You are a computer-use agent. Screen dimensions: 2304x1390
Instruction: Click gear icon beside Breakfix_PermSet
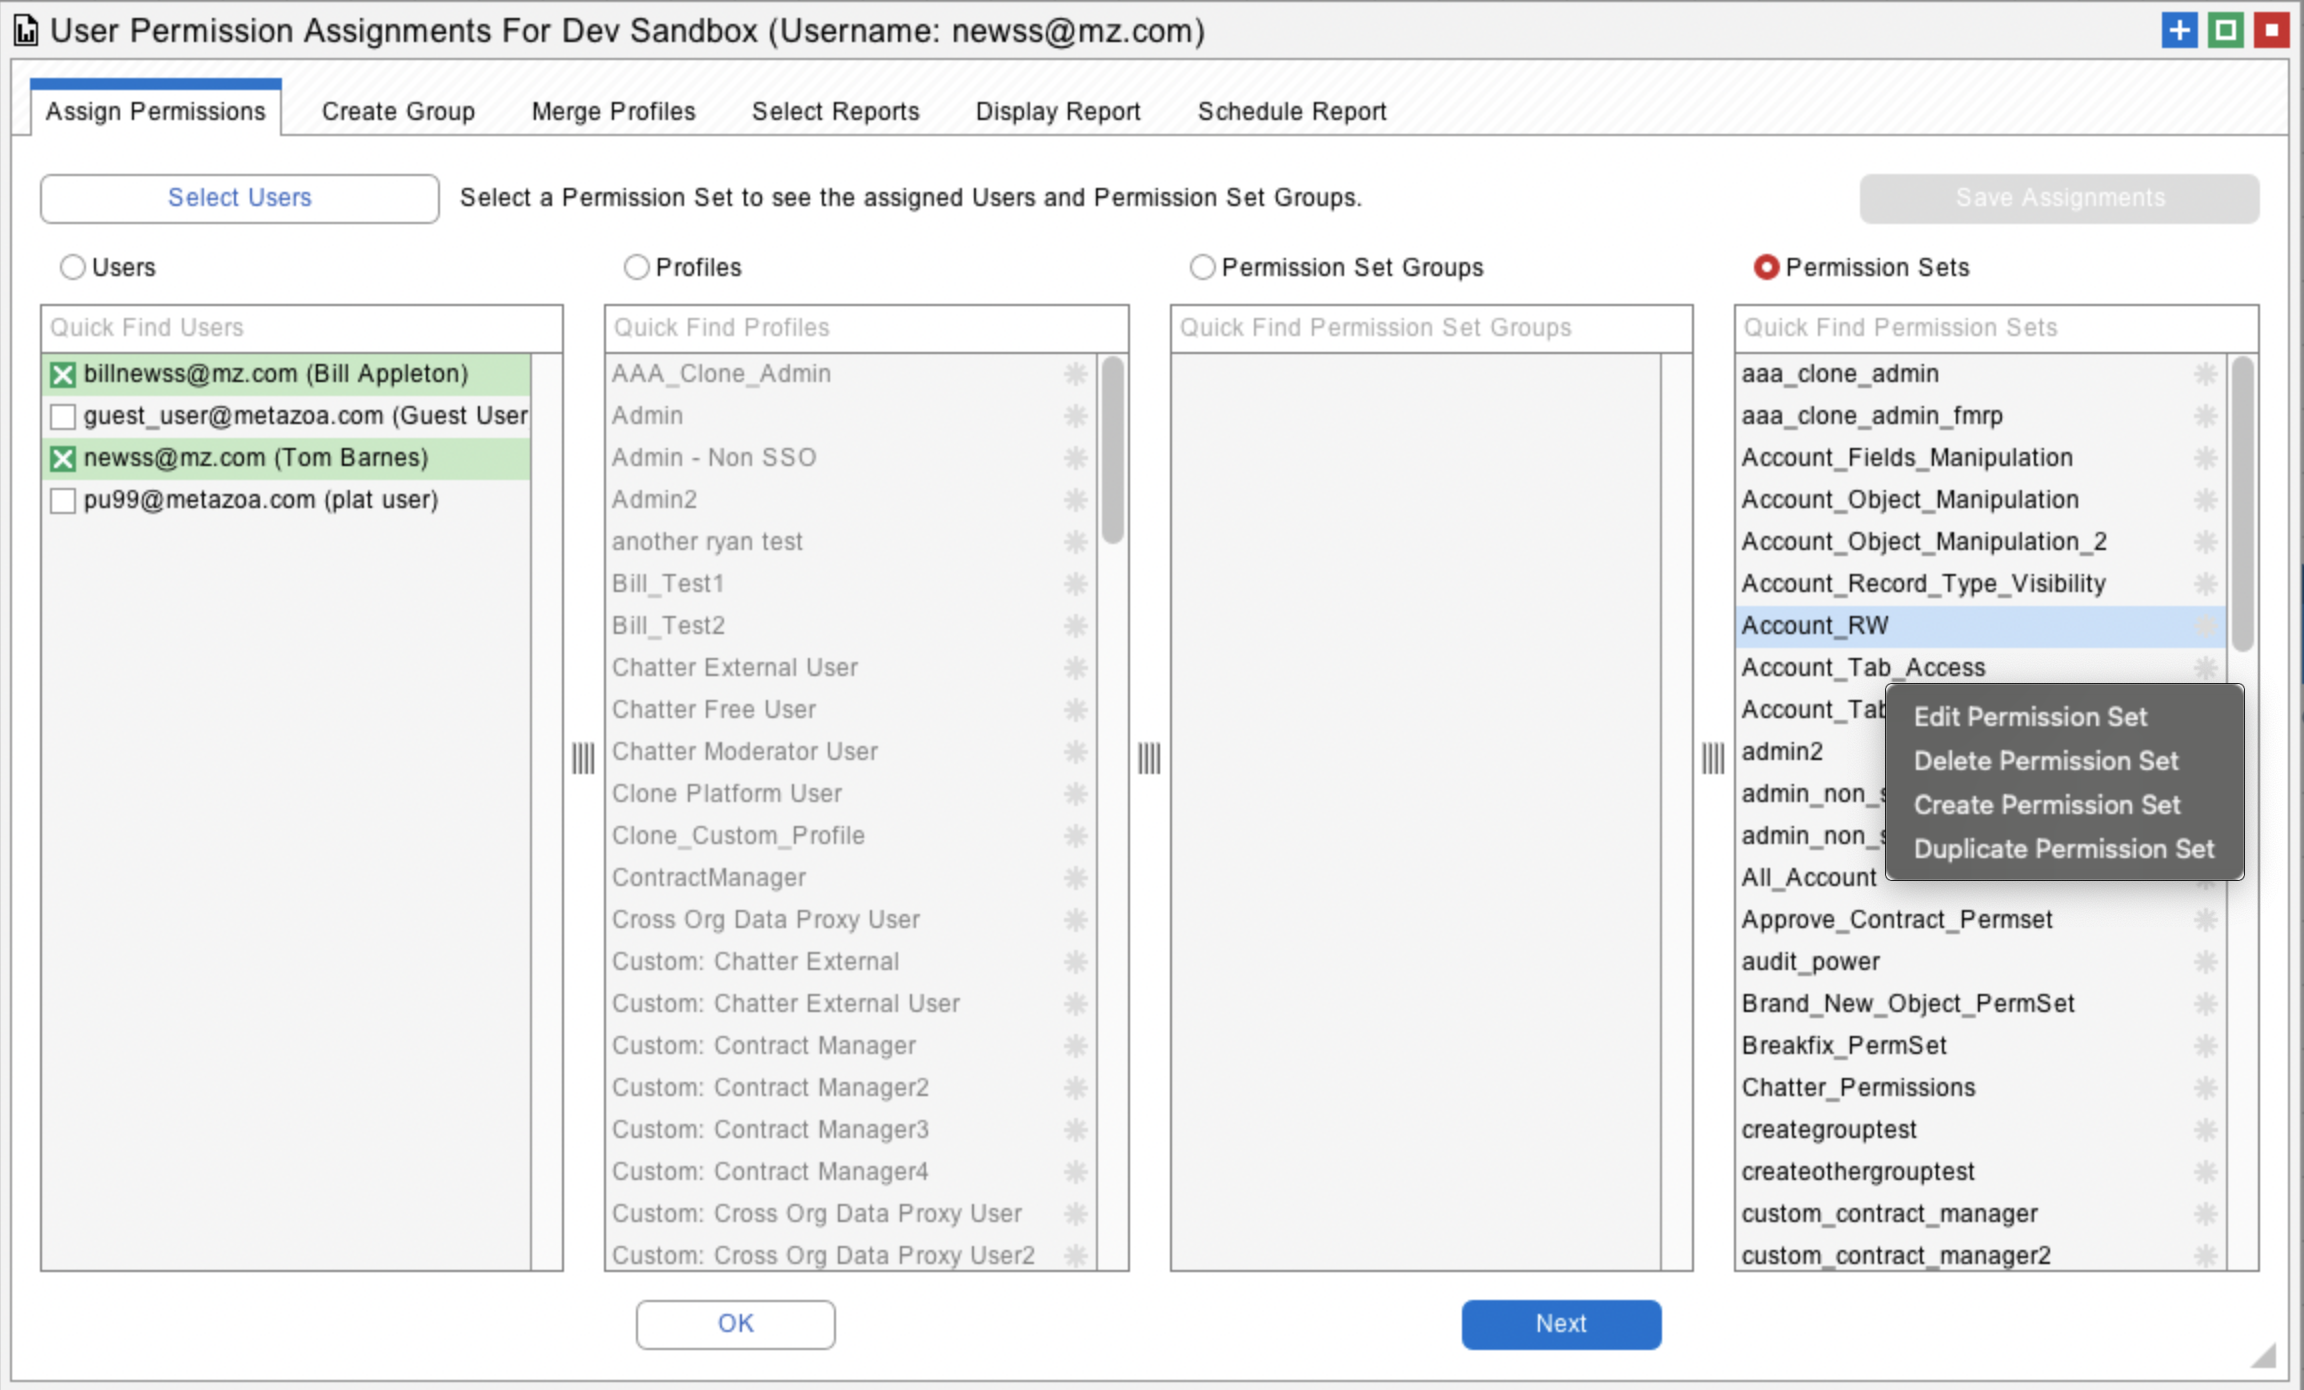point(2205,1046)
